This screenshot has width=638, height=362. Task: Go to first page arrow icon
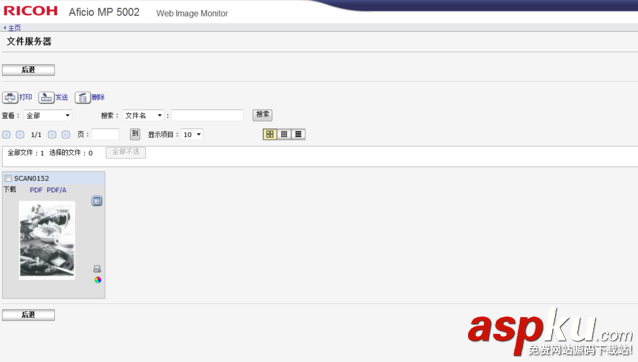point(7,135)
